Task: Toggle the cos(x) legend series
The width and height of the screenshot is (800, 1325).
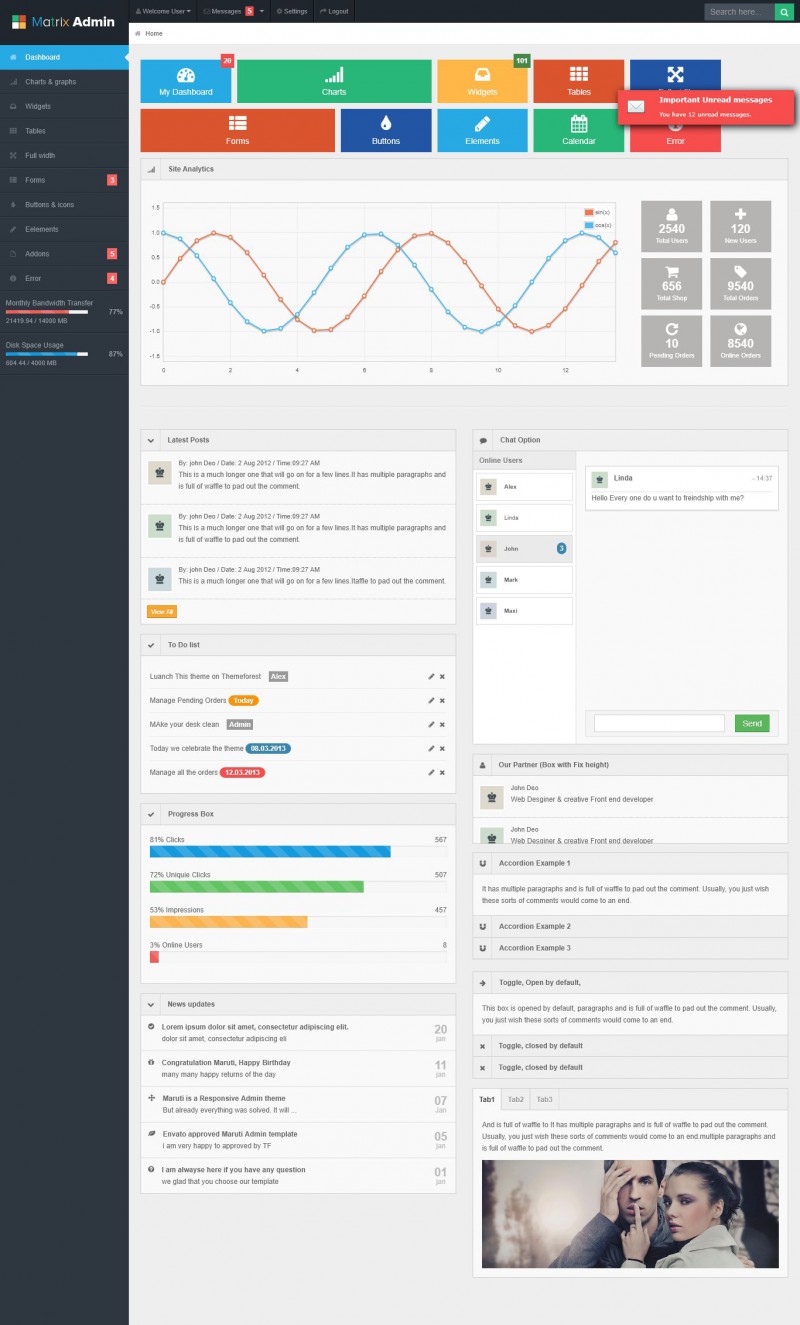Action: pyautogui.click(x=598, y=225)
